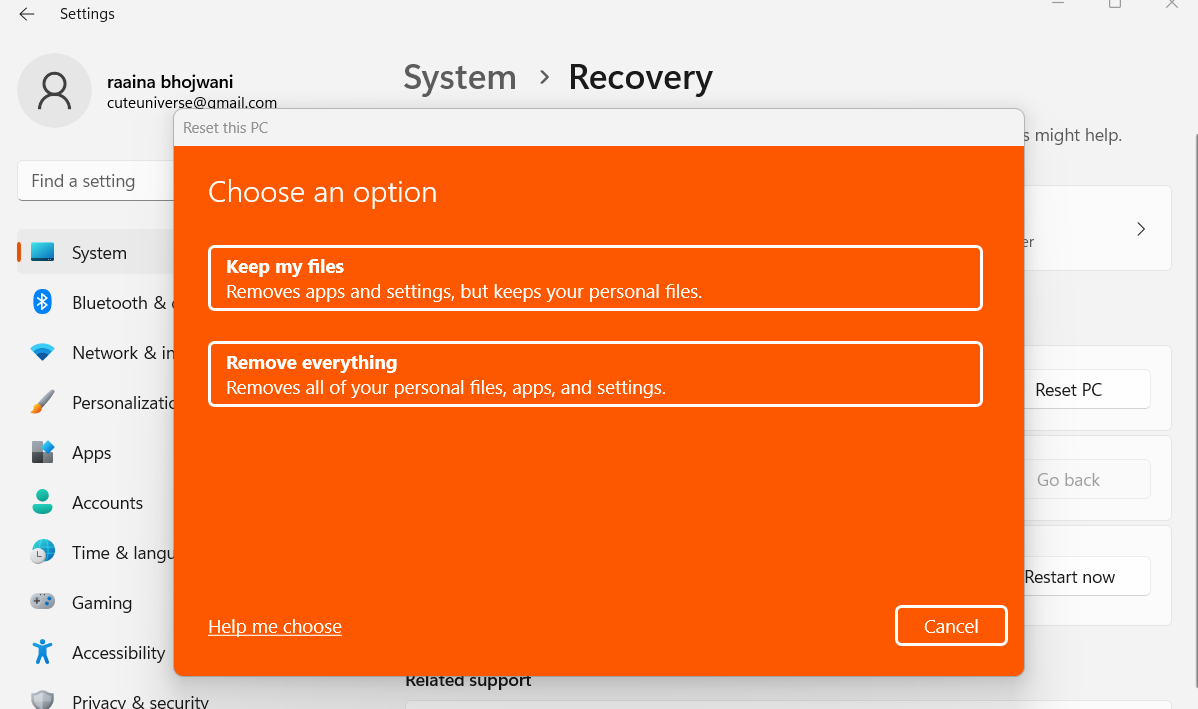Click the Privacy & security shield icon
The height and width of the screenshot is (709, 1198).
pos(42,700)
